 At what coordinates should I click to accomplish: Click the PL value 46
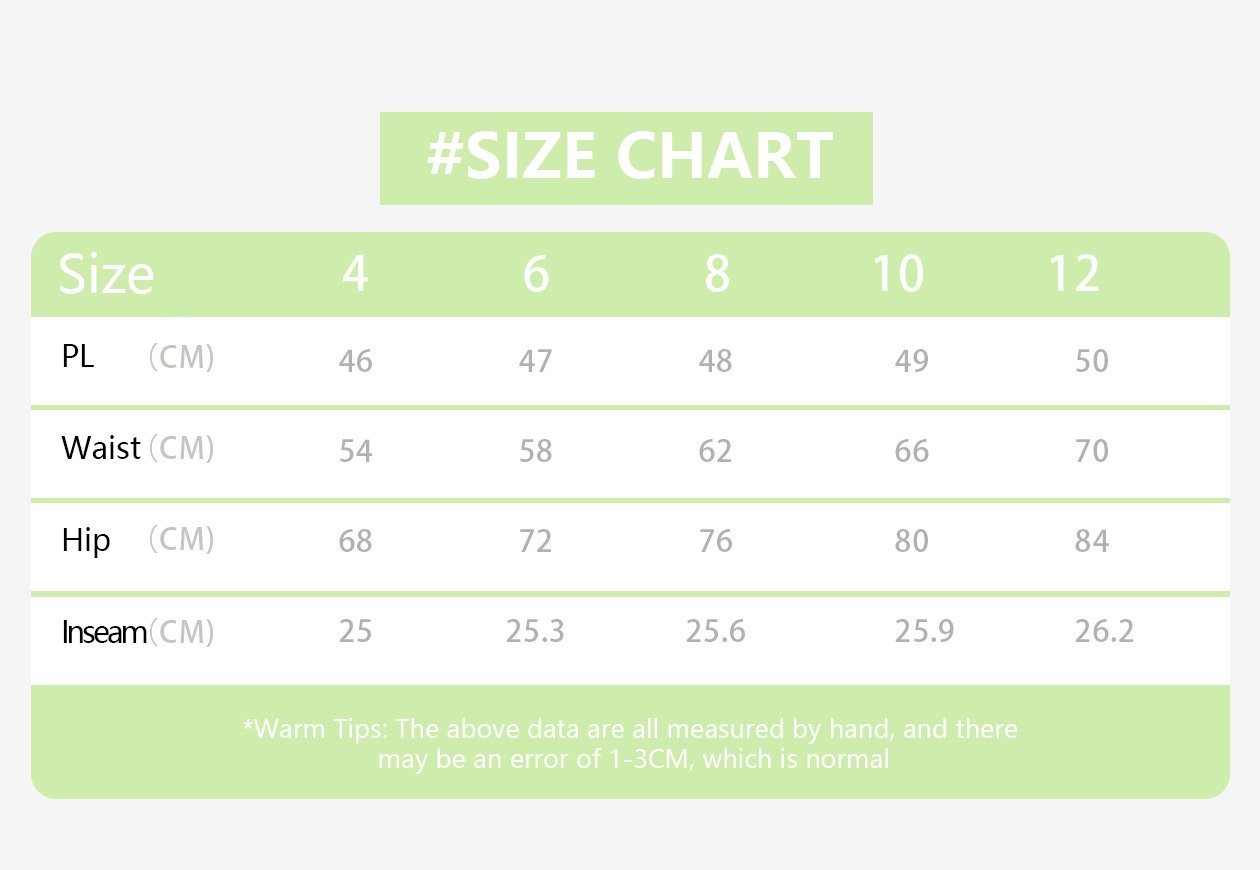[355, 360]
